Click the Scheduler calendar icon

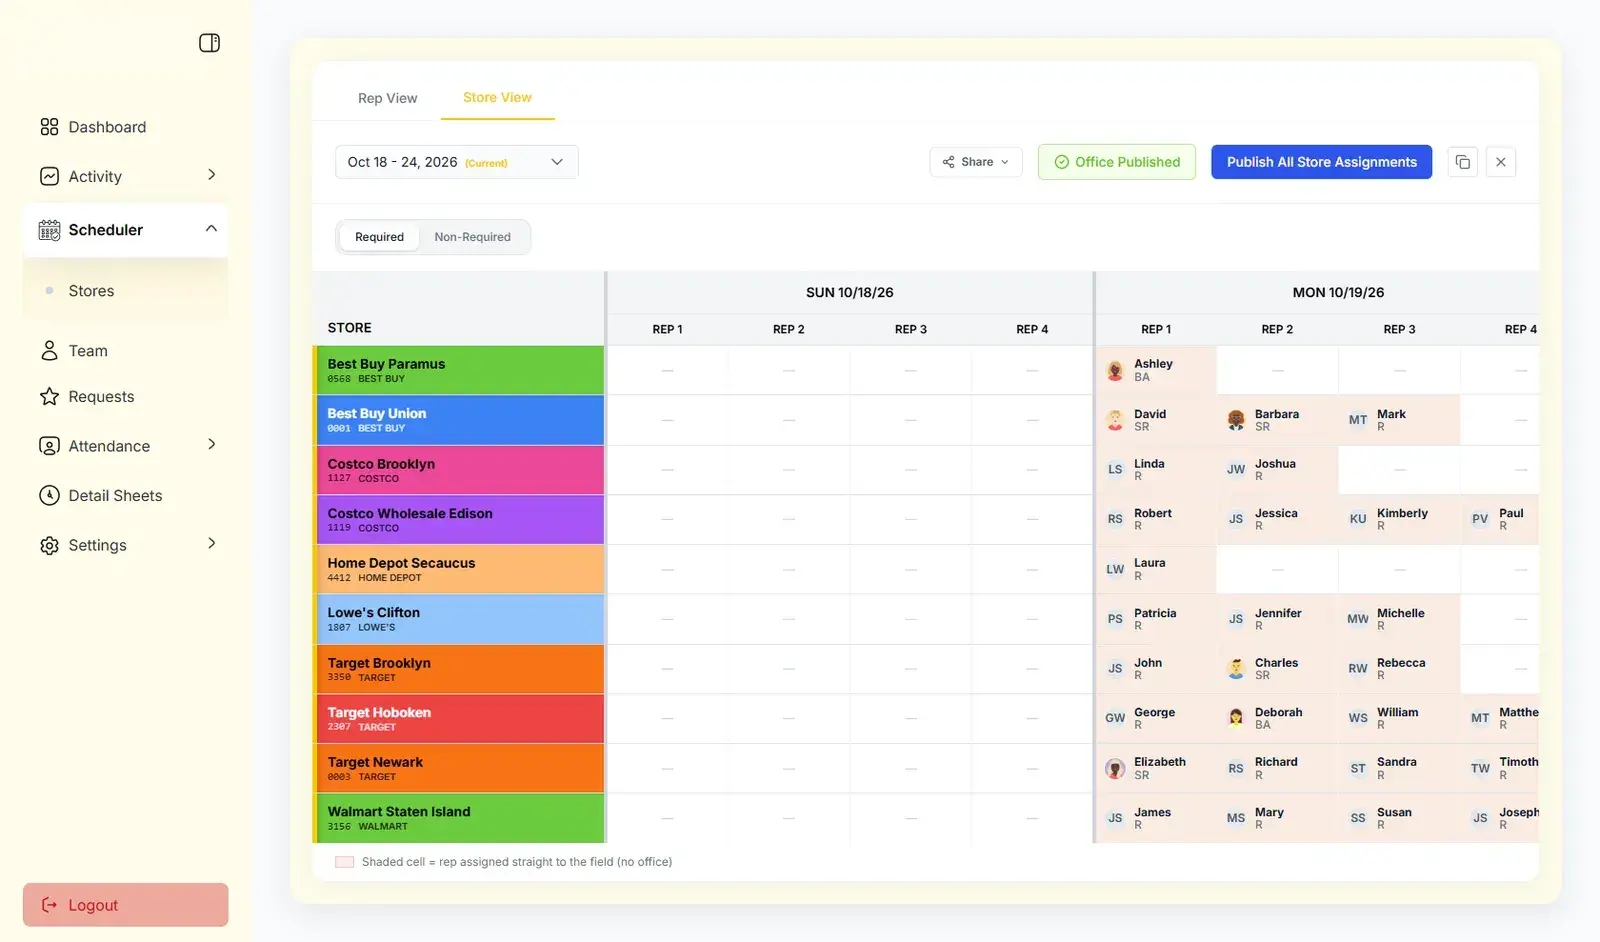49,230
